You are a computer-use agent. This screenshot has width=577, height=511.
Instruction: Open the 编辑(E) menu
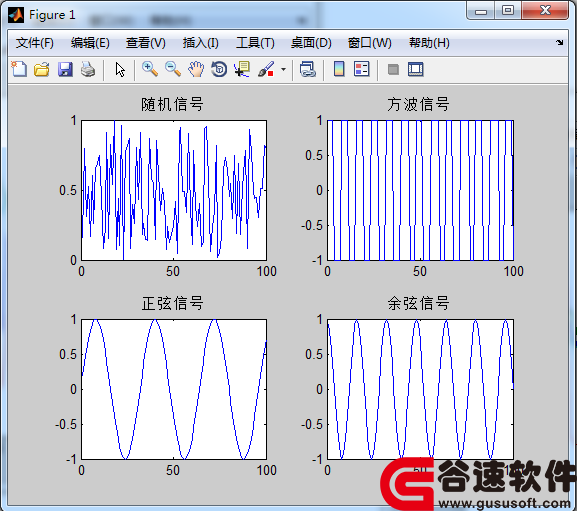90,43
